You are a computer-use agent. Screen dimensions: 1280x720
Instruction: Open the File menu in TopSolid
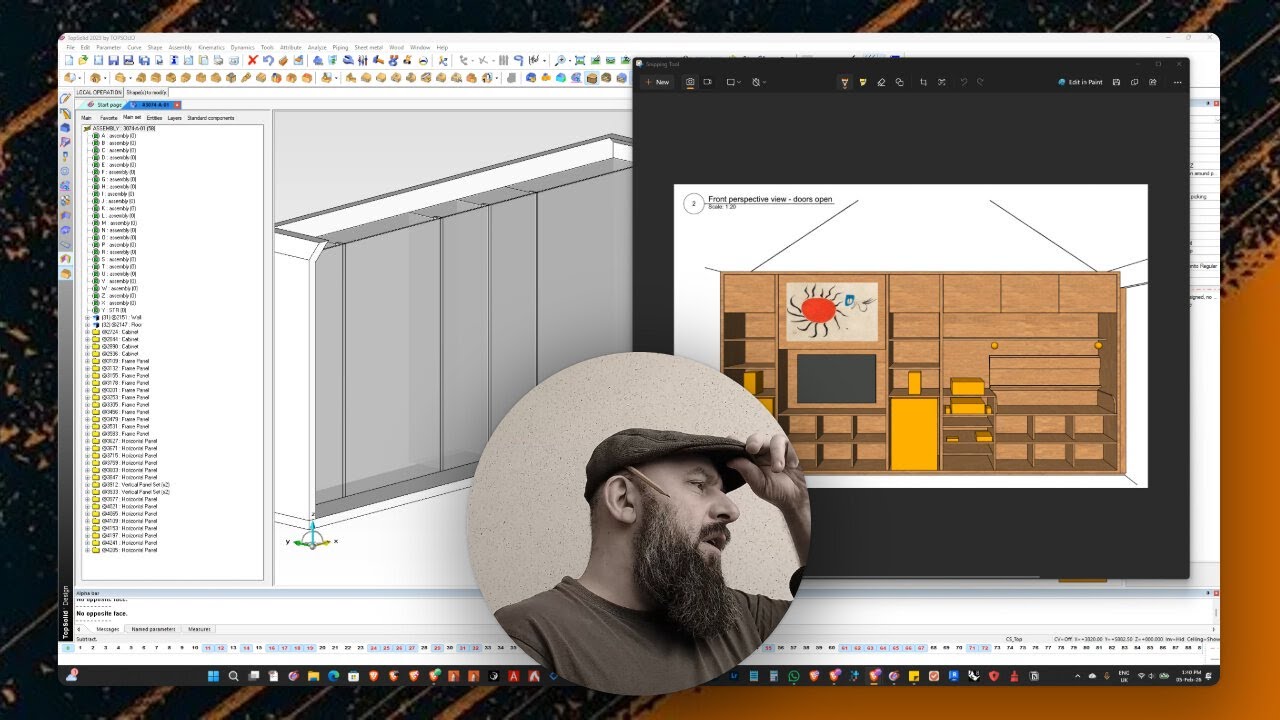click(70, 47)
